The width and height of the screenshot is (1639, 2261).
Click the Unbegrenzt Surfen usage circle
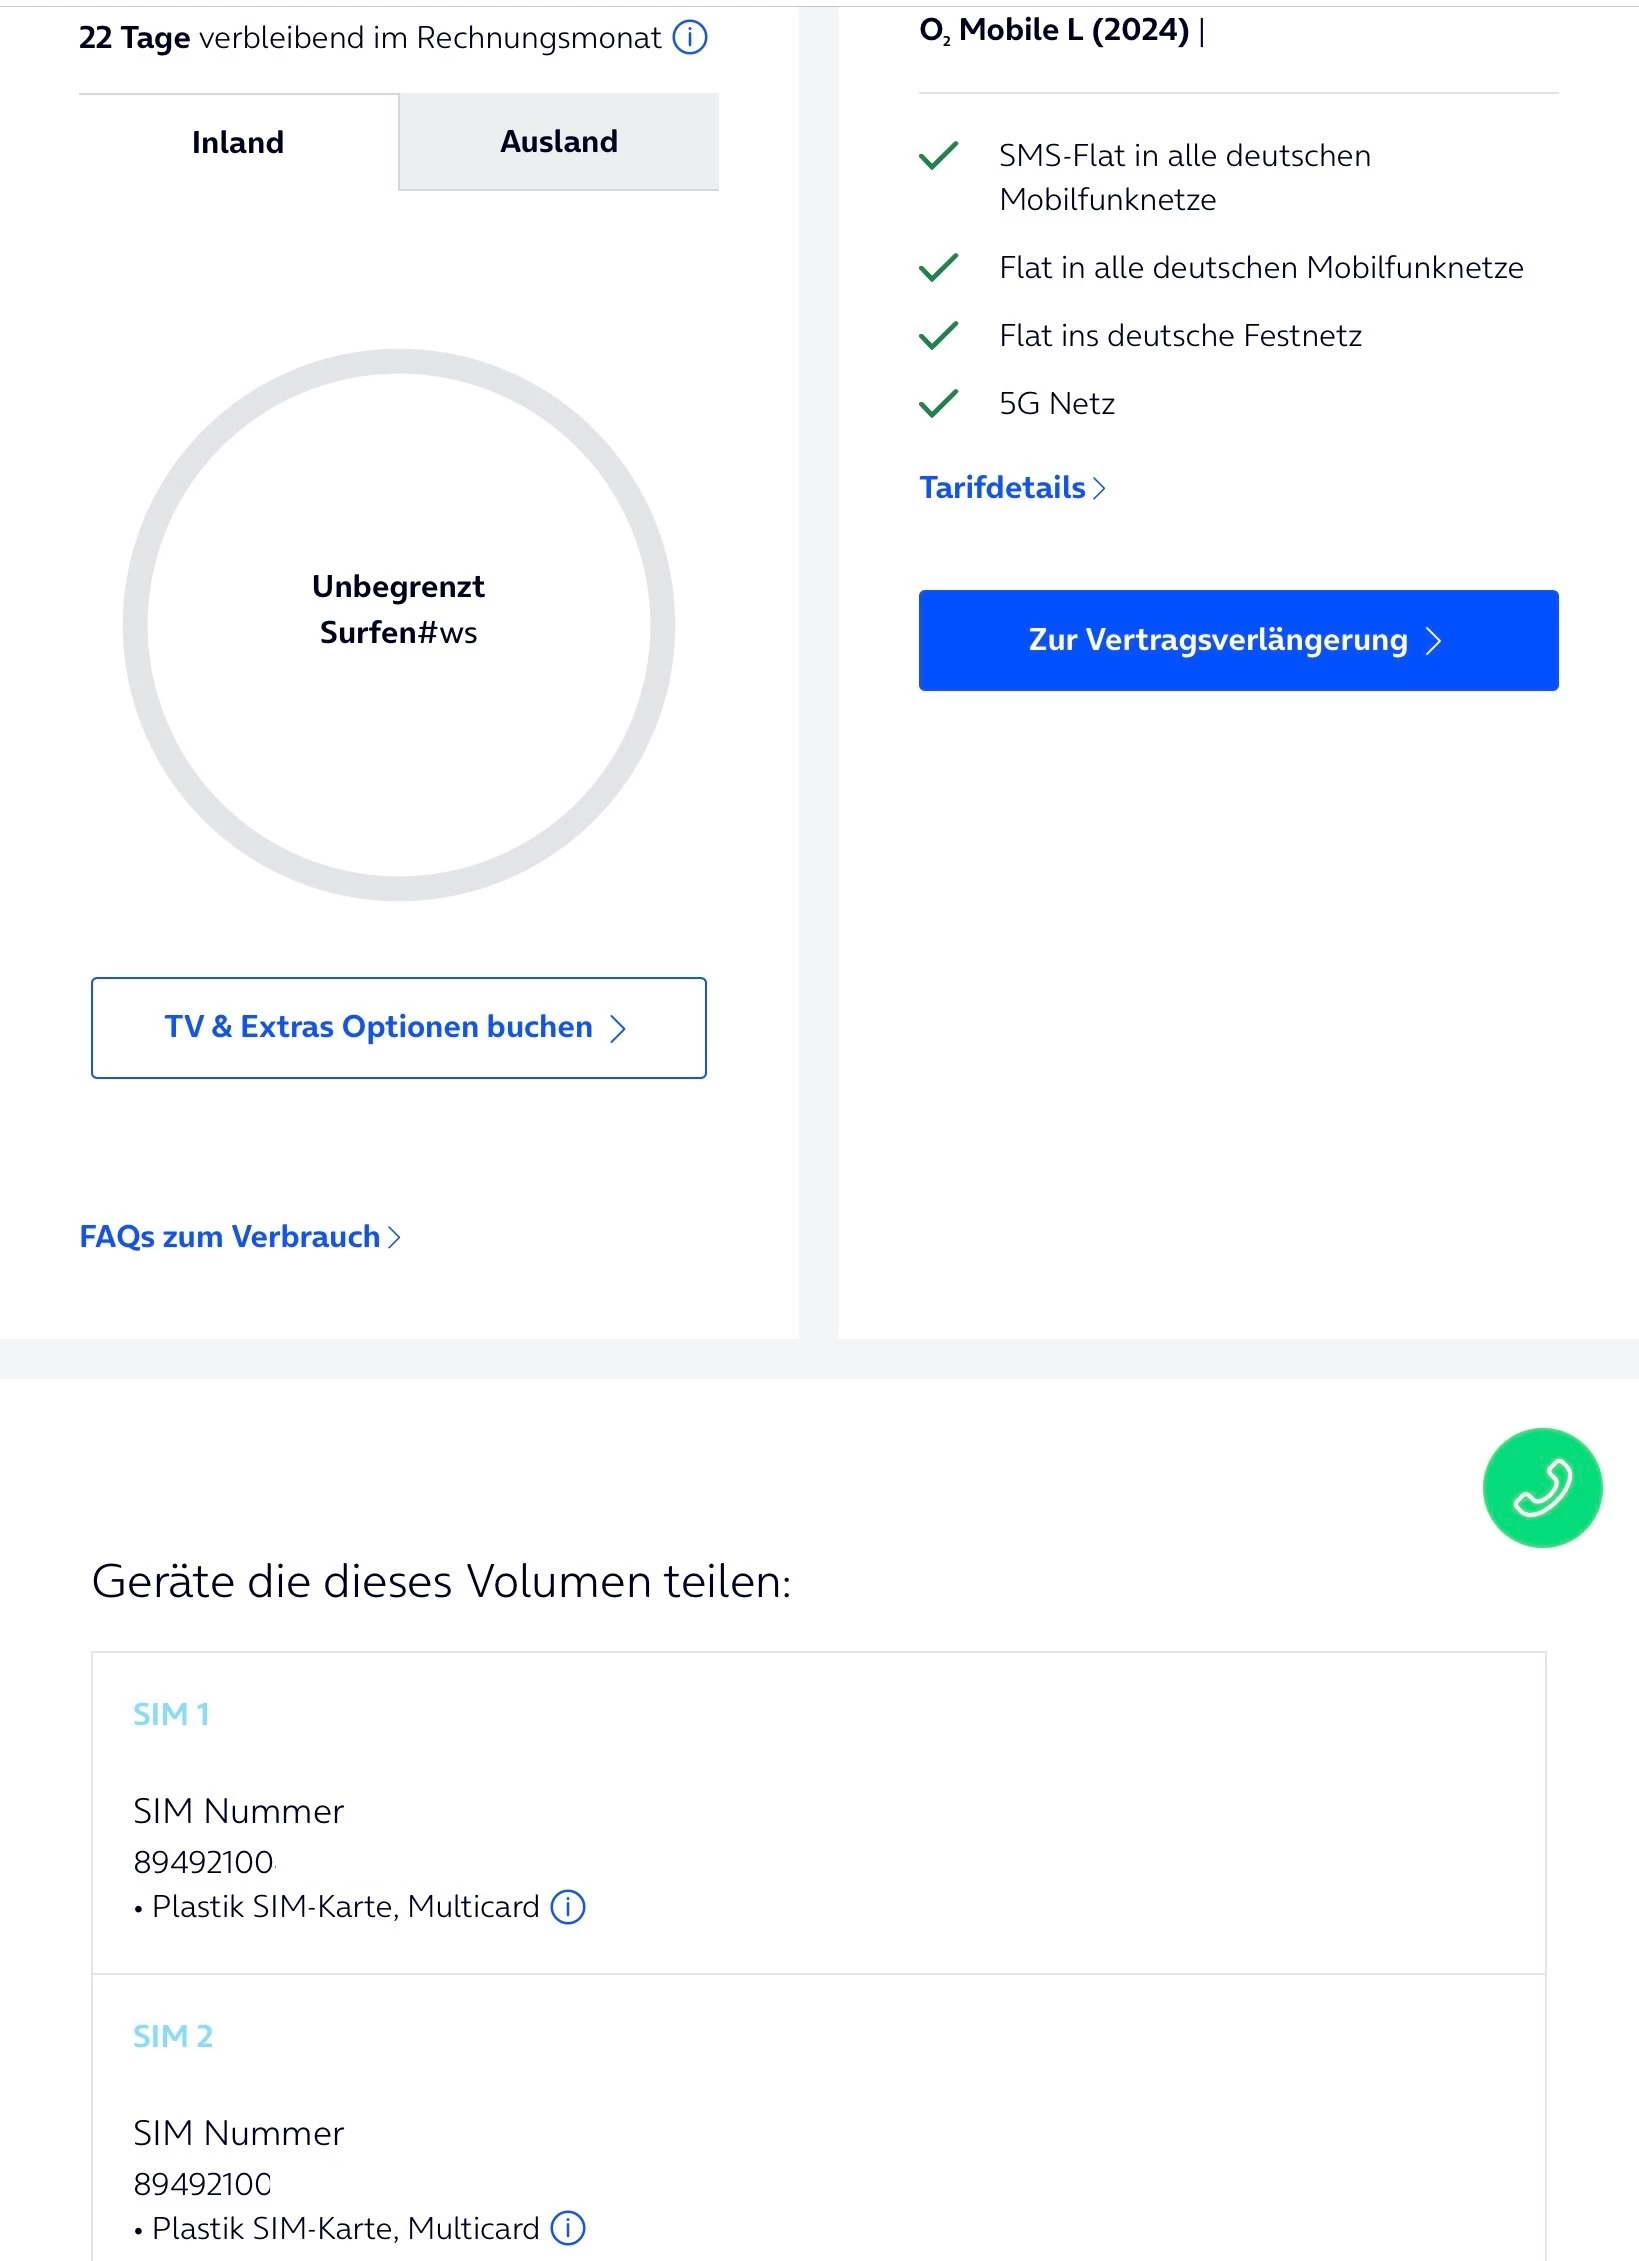click(398, 624)
